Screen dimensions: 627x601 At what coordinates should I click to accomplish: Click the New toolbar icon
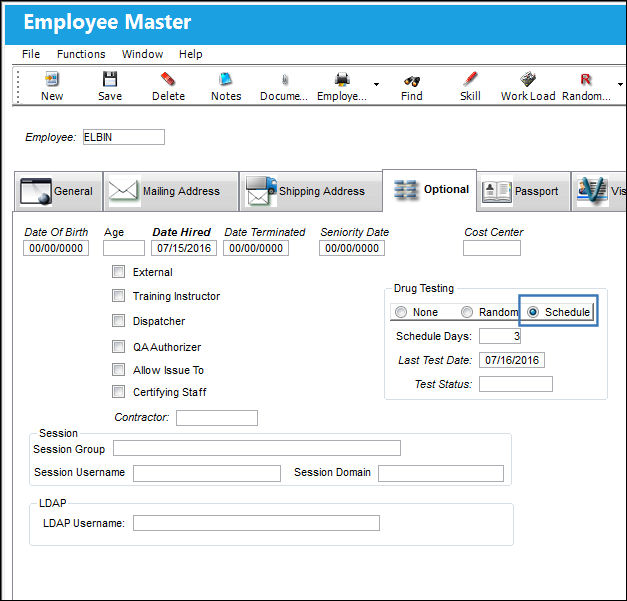click(52, 80)
